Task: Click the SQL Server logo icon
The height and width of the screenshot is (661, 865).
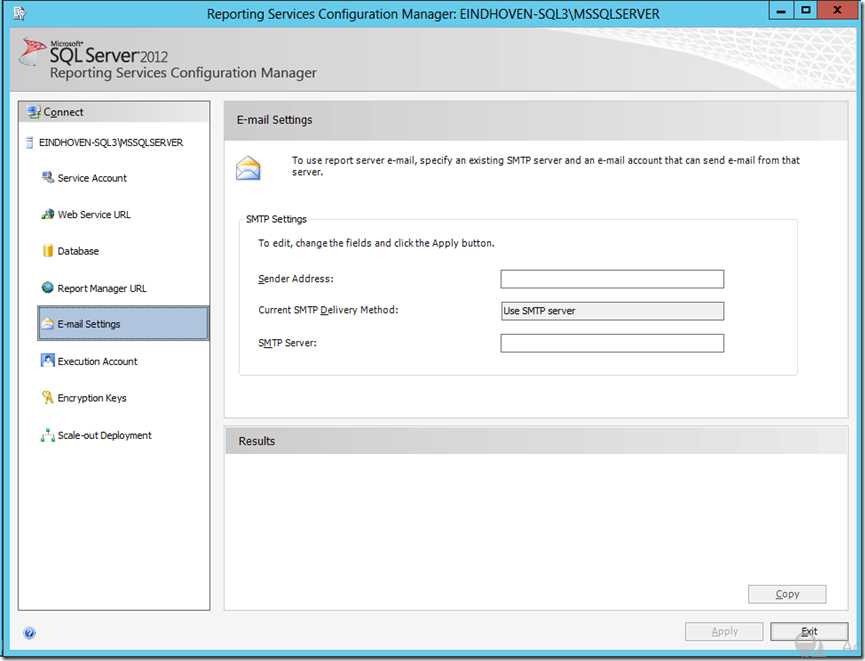Action: pos(32,53)
